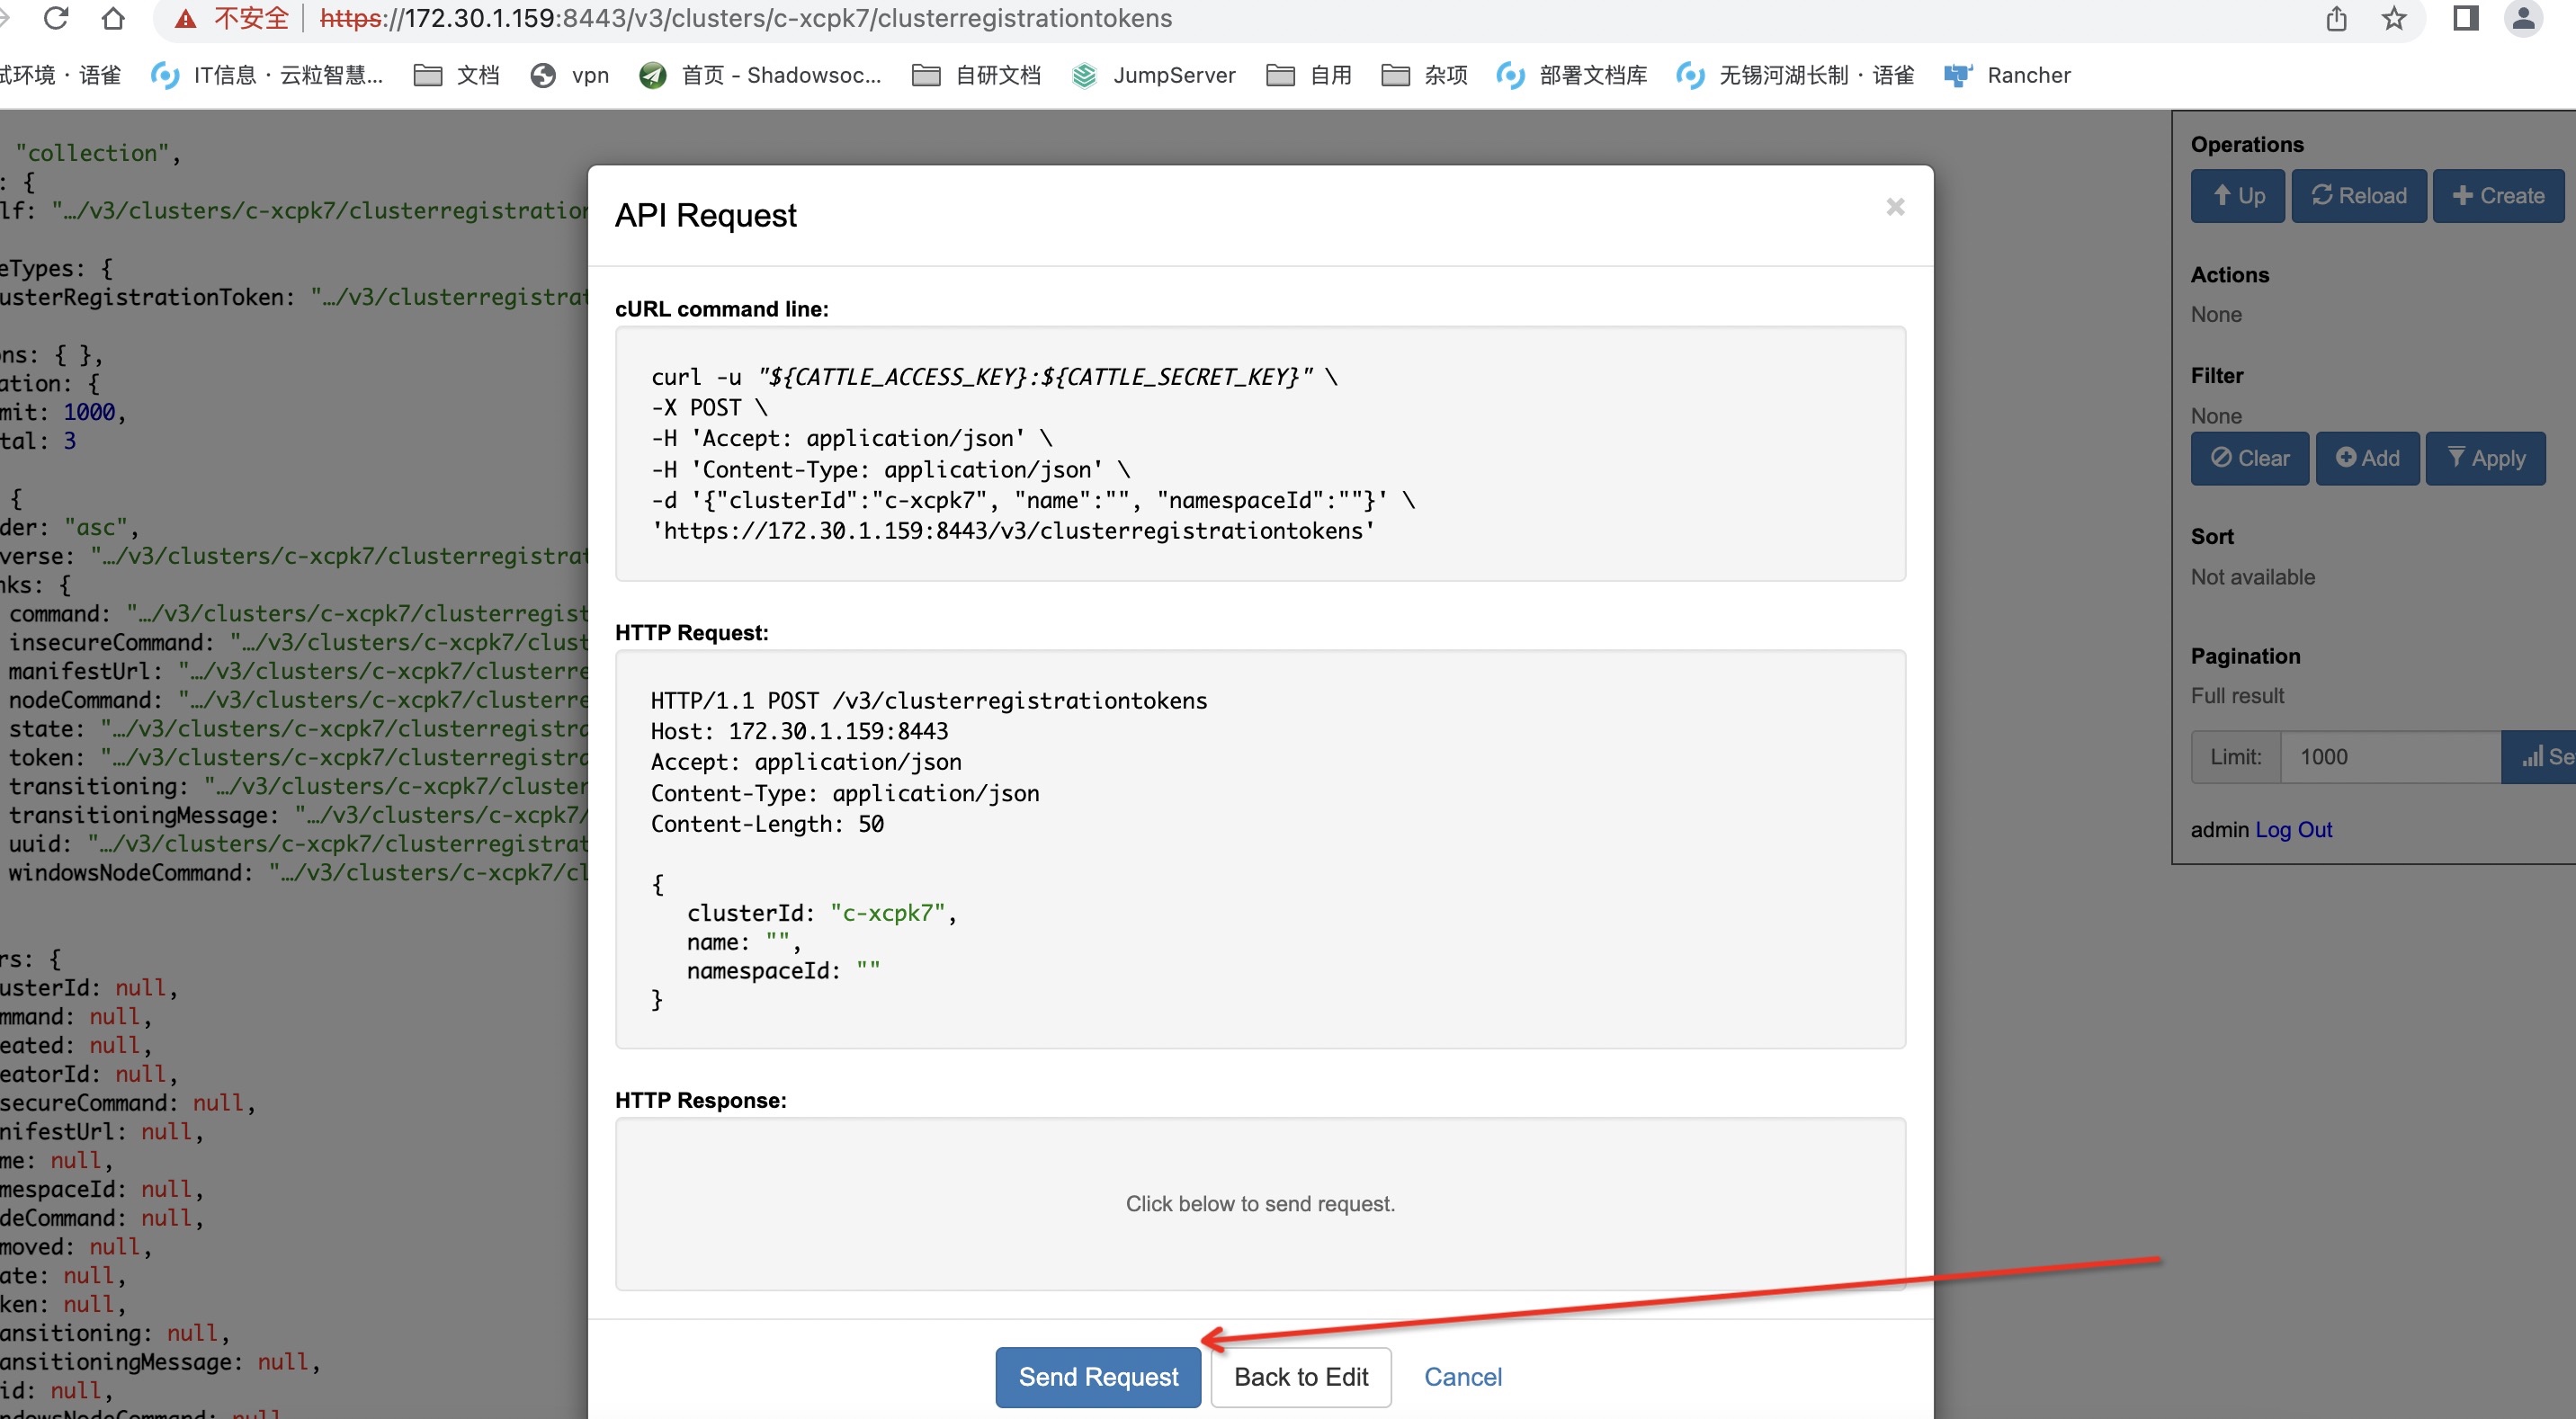Open the 文档 bookmark folder
The height and width of the screenshot is (1419, 2576).
point(456,75)
